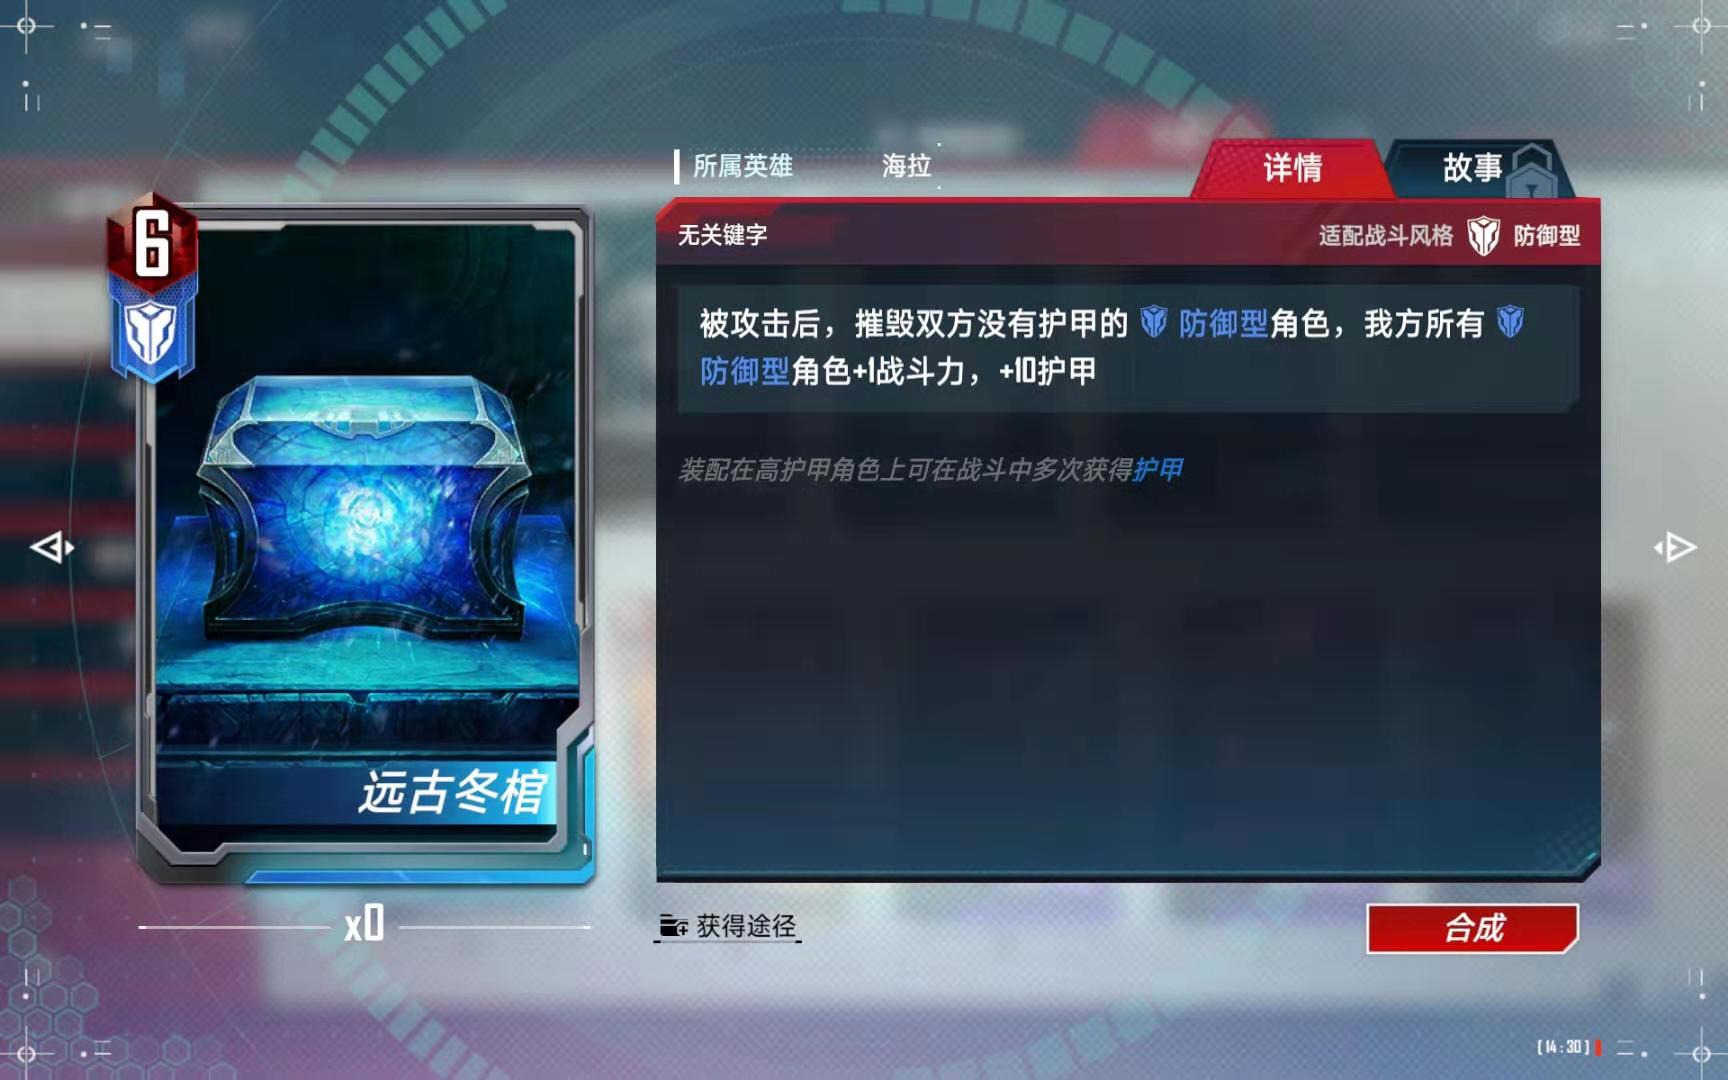Switch to the 详情 tab

click(x=1291, y=168)
